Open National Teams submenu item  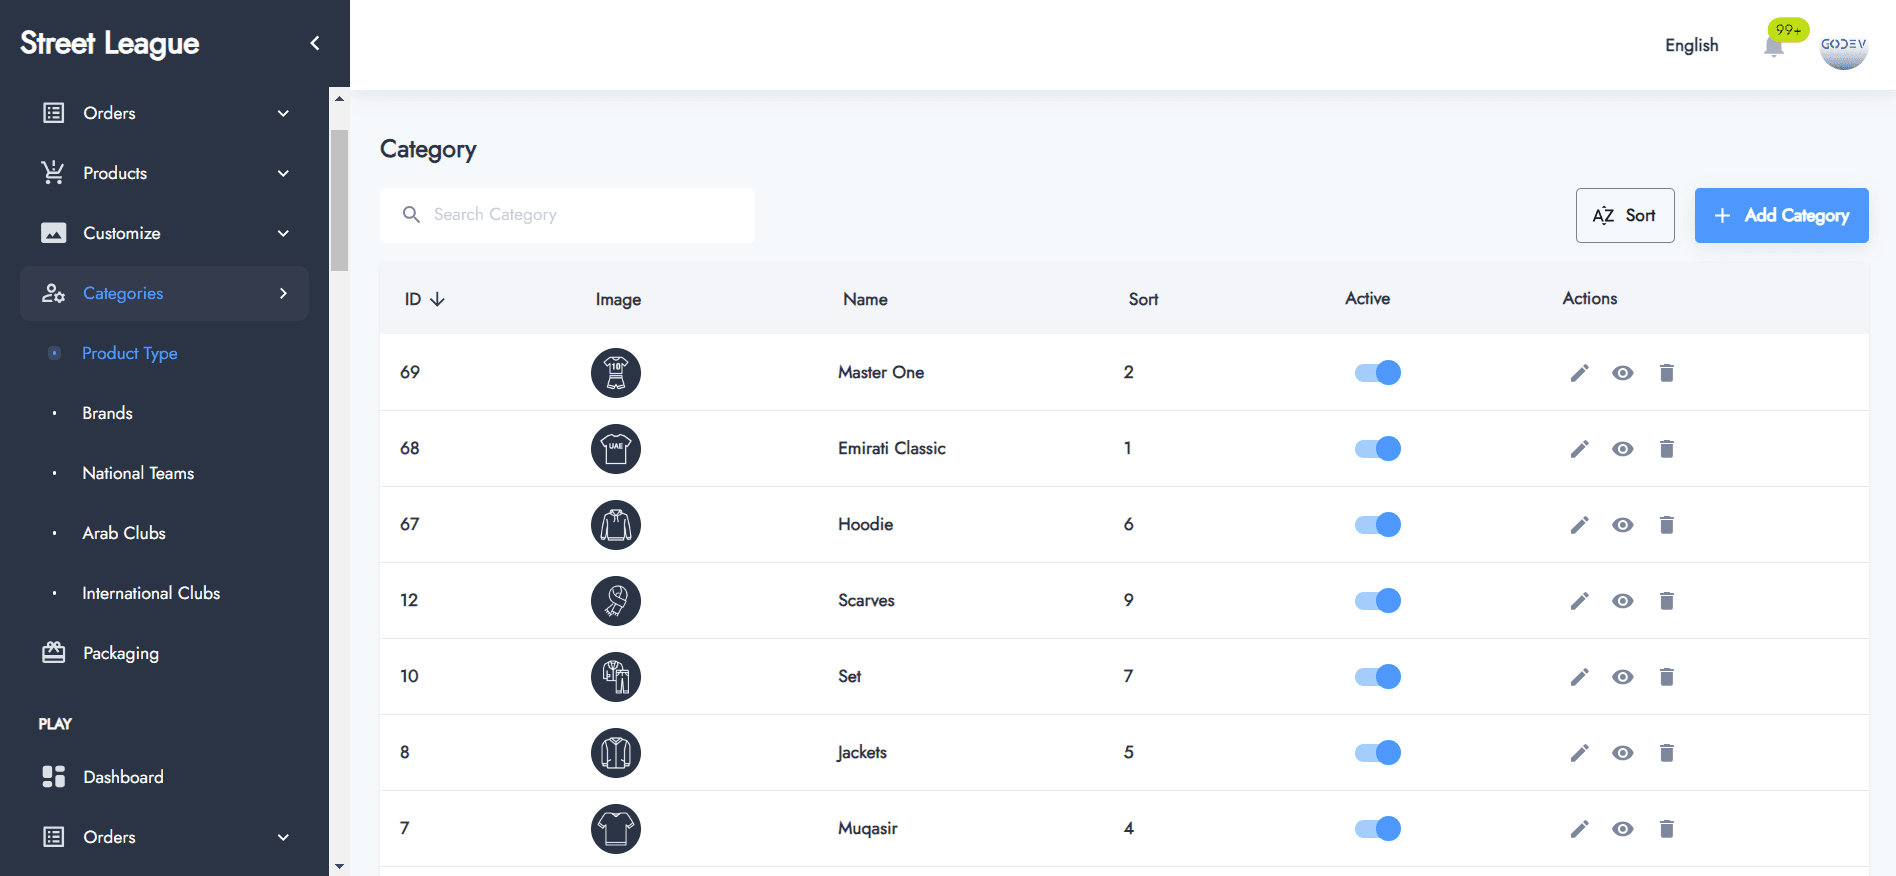pos(138,473)
